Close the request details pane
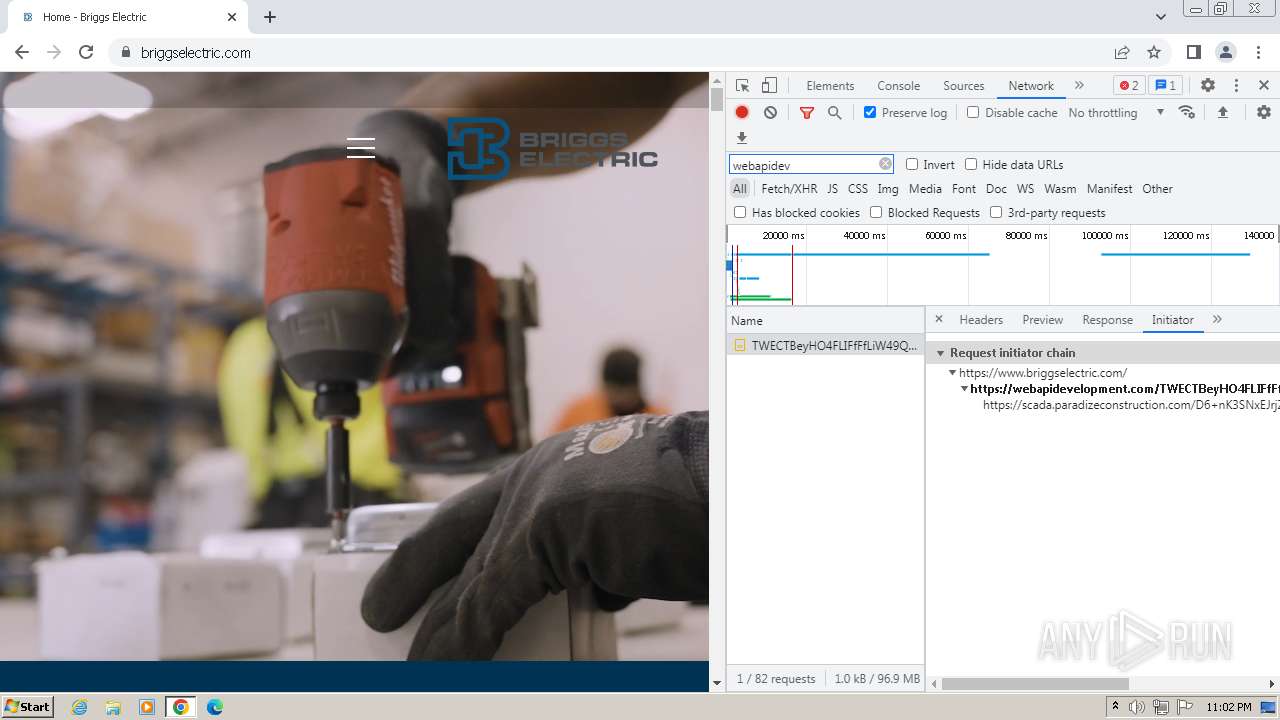This screenshot has width=1280, height=720. click(939, 319)
